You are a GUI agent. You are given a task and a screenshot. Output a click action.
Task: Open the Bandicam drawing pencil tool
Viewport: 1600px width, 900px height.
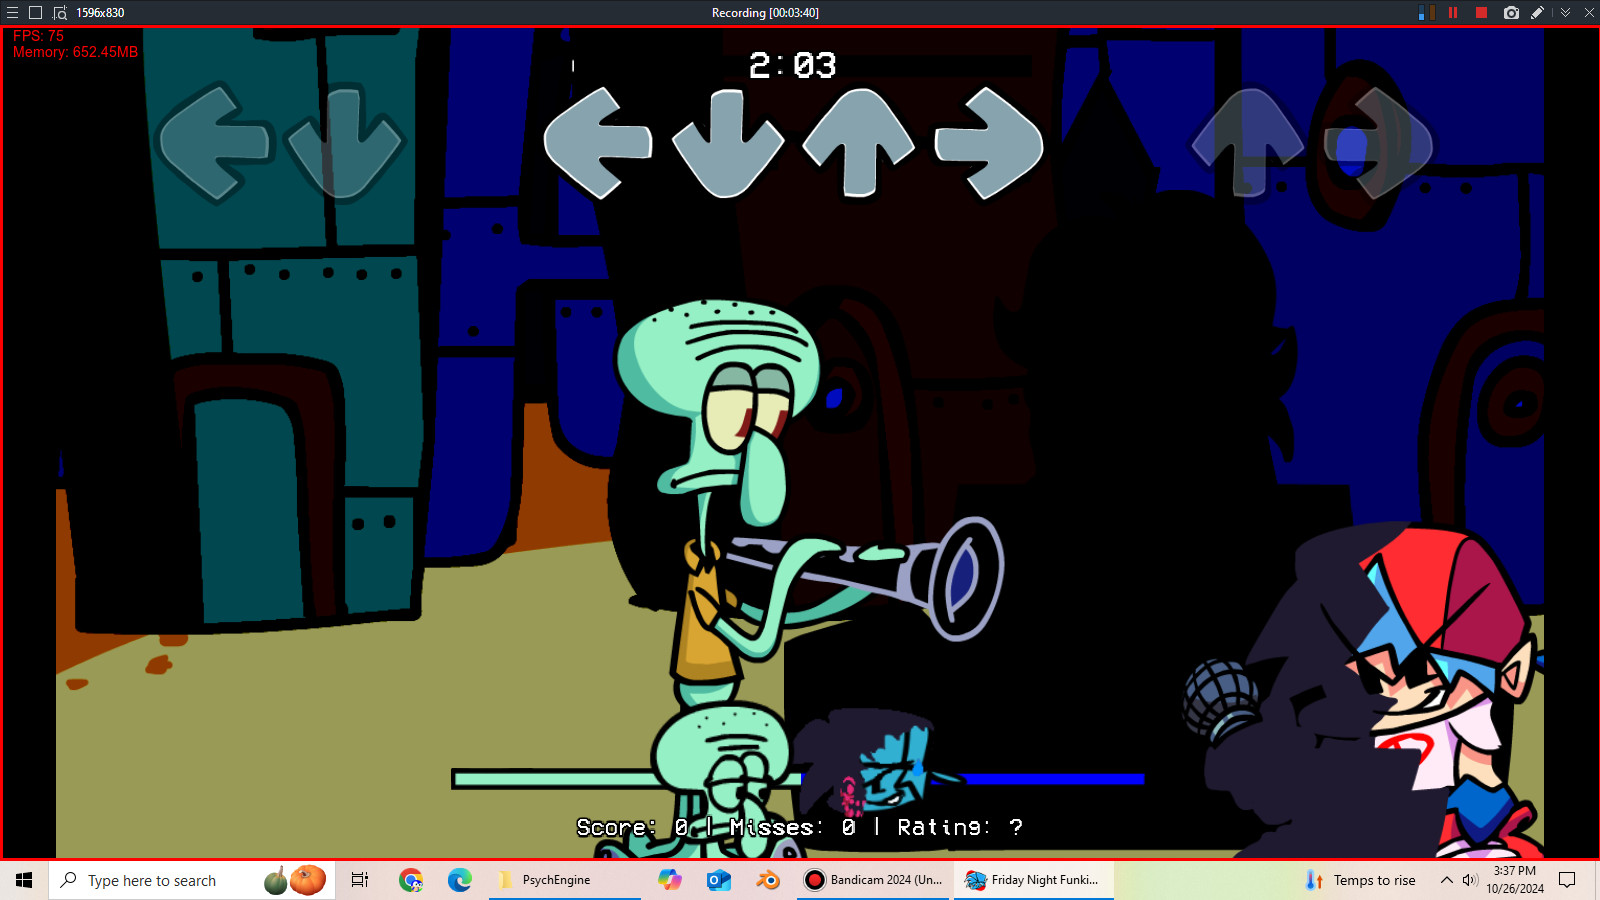[1538, 13]
